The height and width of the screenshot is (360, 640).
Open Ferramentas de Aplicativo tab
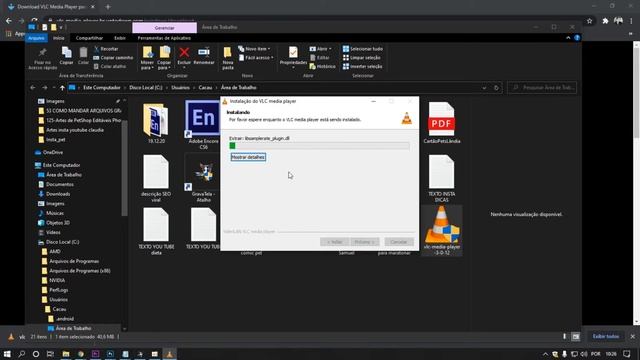click(x=164, y=38)
